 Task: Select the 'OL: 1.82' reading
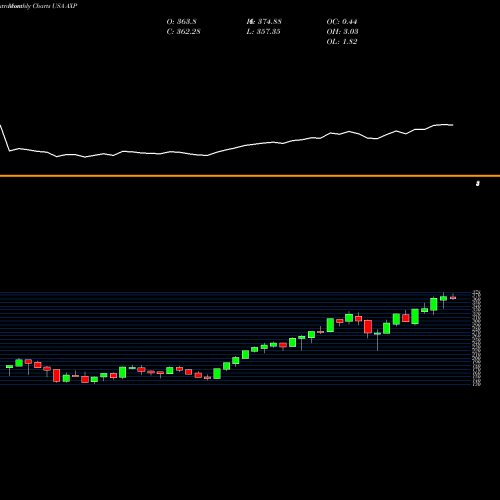point(342,42)
